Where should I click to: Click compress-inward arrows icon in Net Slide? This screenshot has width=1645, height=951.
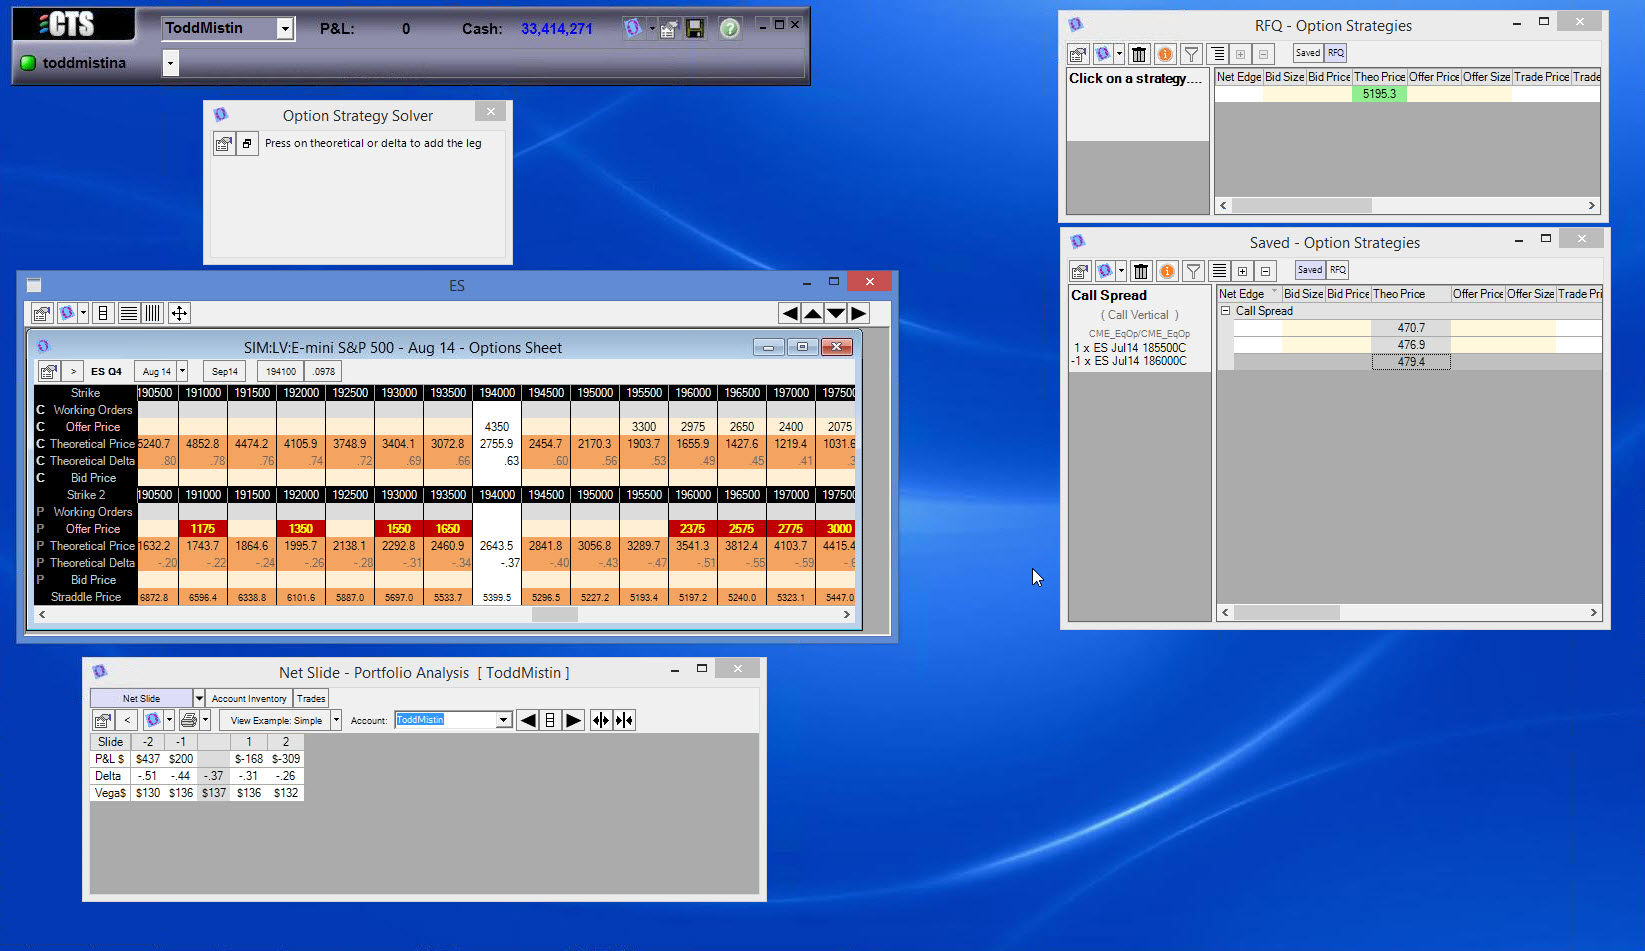[624, 720]
